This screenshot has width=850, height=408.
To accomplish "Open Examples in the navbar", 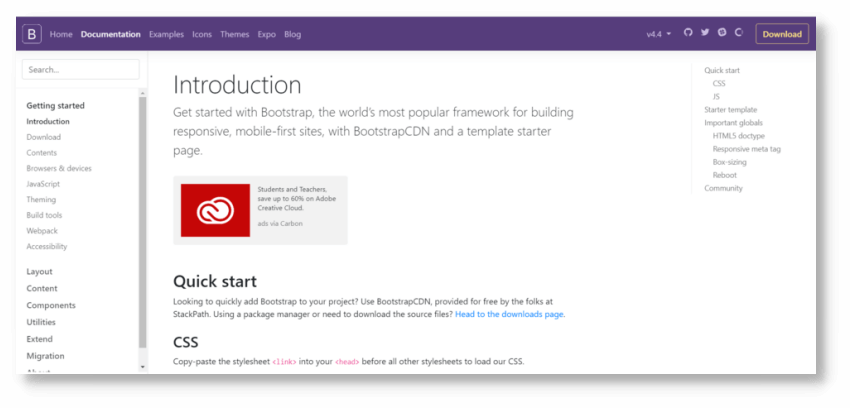I will [166, 34].
